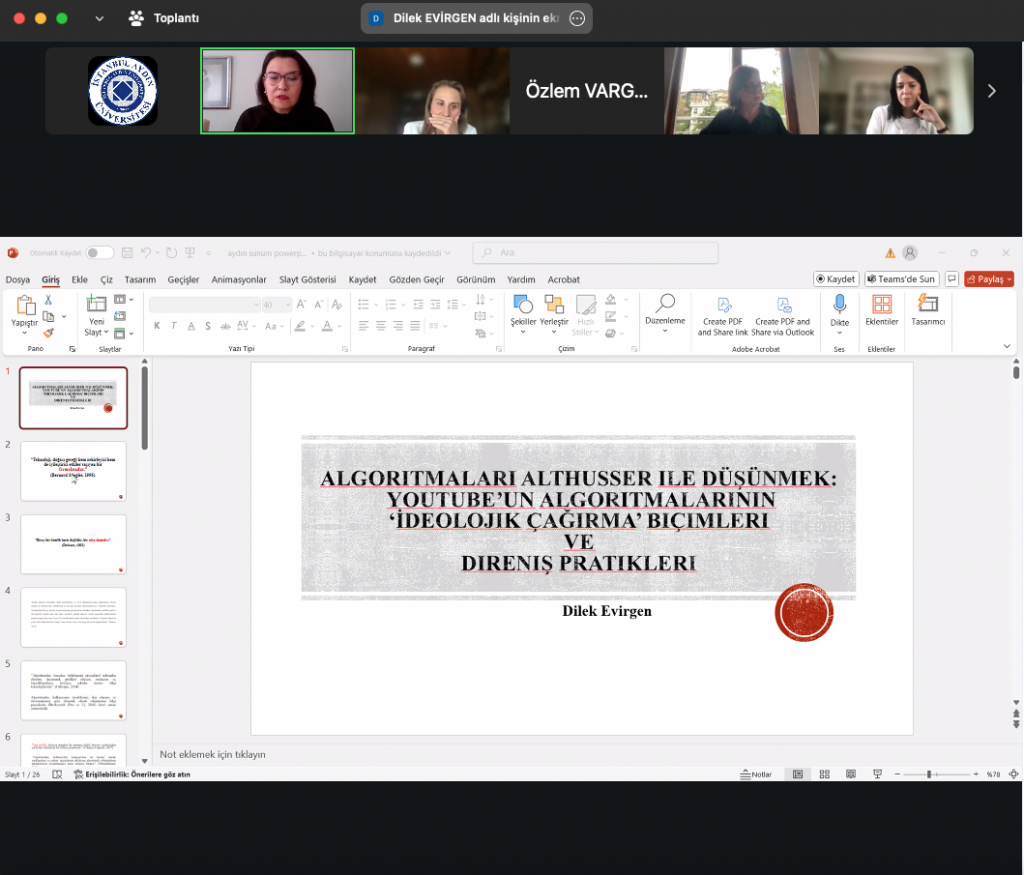This screenshot has height=875, width=1024.
Task: Paste with the Yapıştır clipboard icon
Action: 25,306
